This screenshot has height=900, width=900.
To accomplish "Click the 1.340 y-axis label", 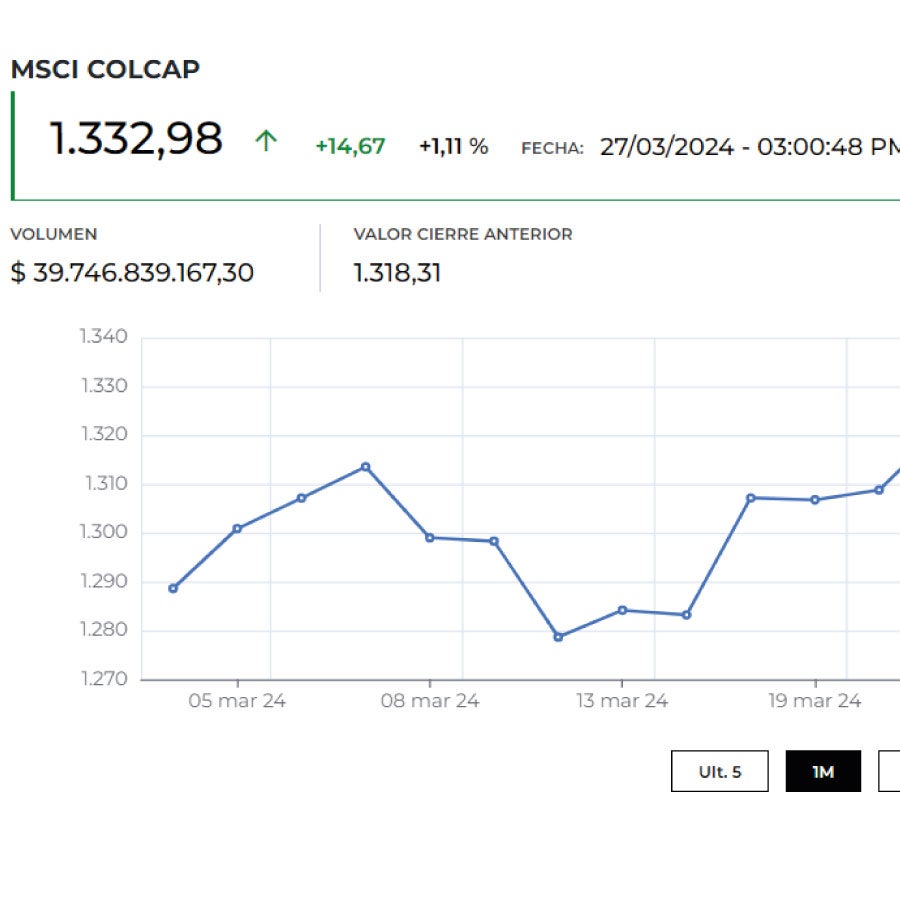I will point(104,336).
